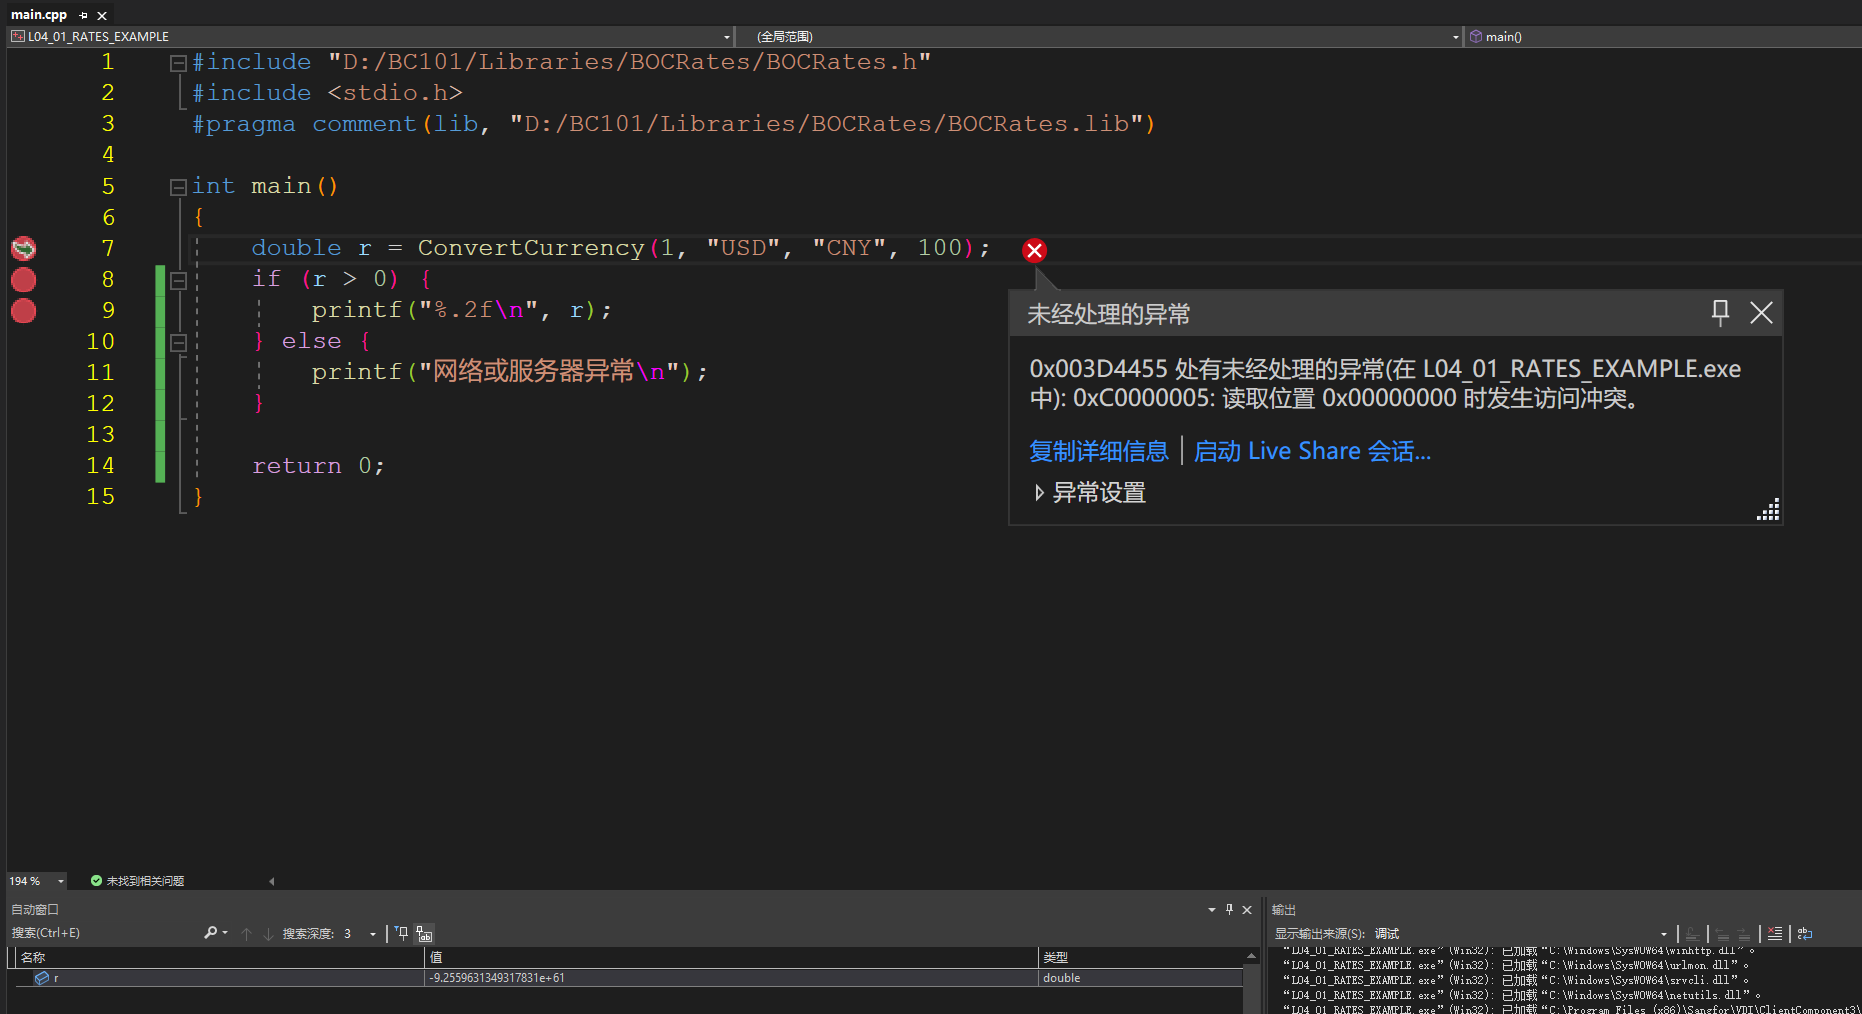This screenshot has width=1862, height=1014.
Task: Click the 自动窗口 scroll up arrow
Action: [1251, 957]
